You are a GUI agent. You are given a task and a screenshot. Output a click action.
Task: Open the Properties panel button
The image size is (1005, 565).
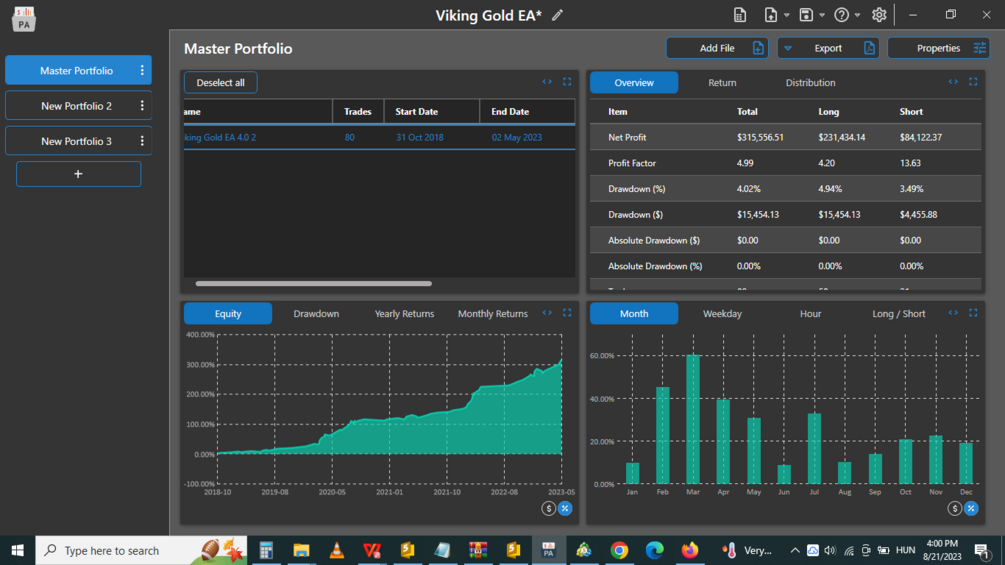938,48
